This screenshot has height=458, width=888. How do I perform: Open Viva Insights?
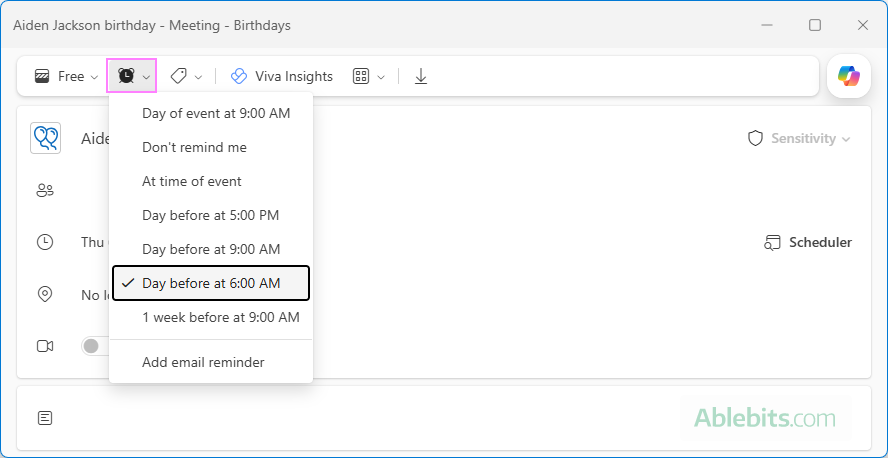coord(282,76)
